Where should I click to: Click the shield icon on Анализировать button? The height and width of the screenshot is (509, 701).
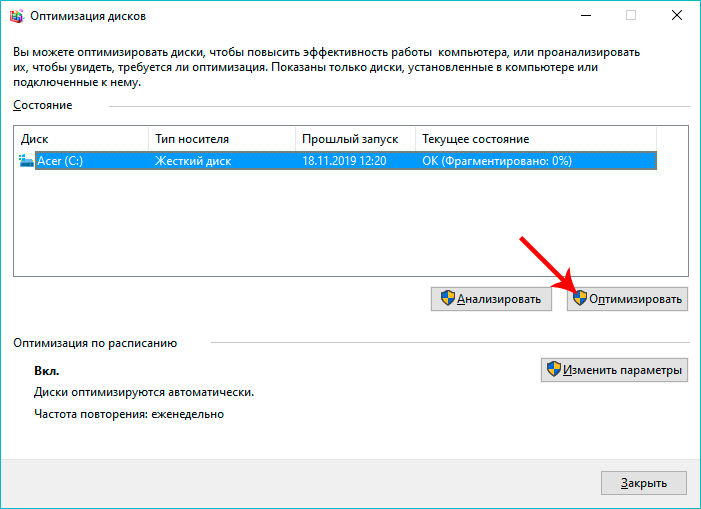coord(448,299)
